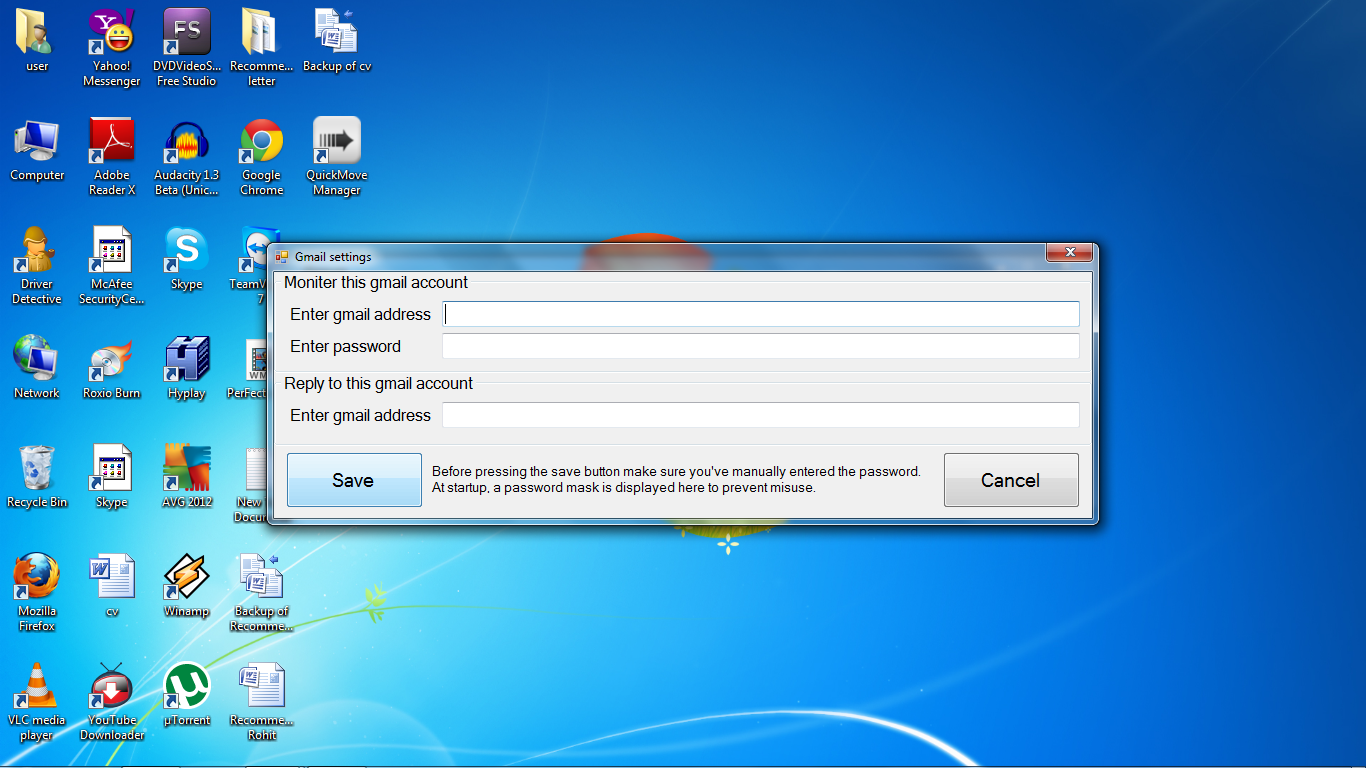Viewport: 1366px width, 768px height.
Task: Click the "Gmail settings" window title text
Action: (333, 257)
